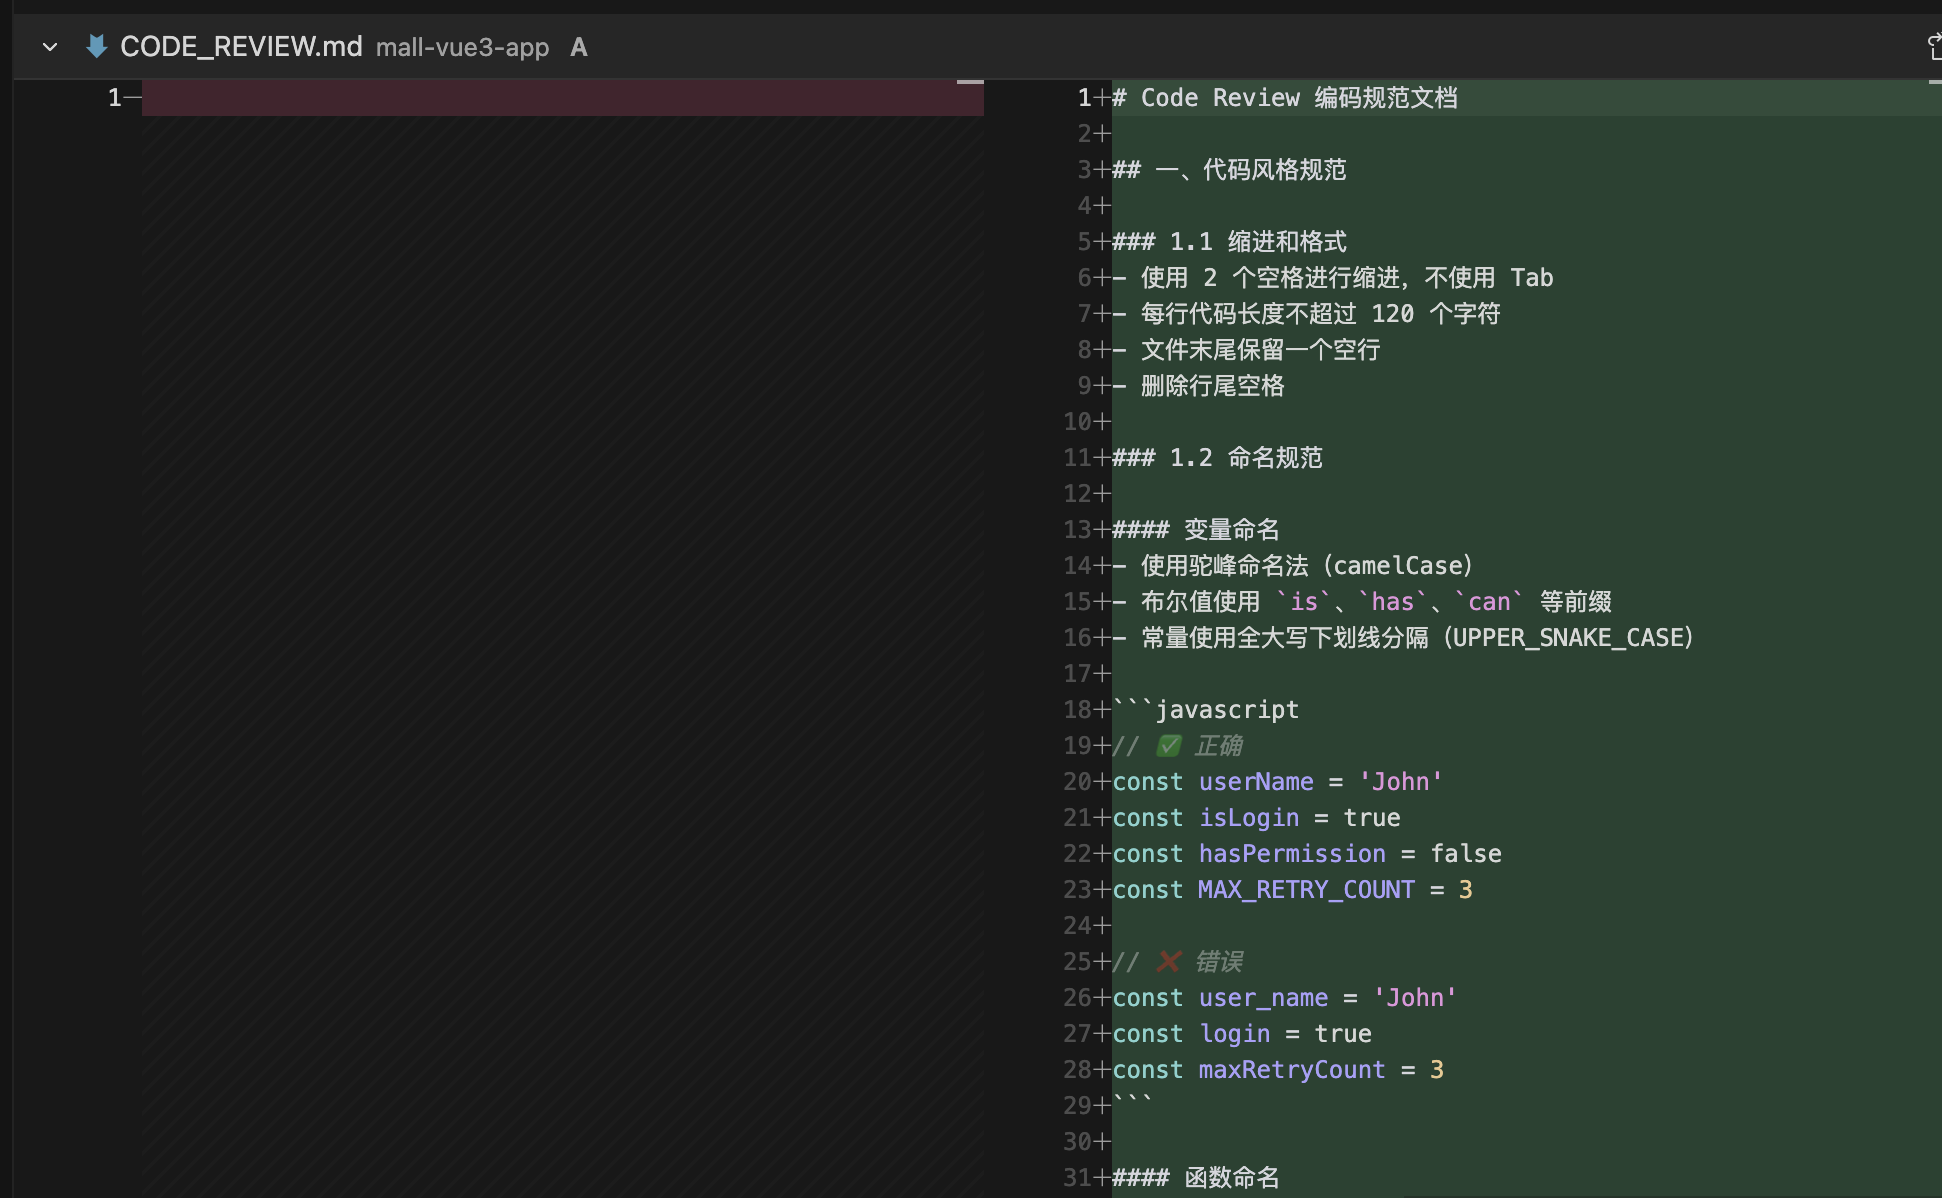The image size is (1942, 1198).
Task: Click the green checkmark emoji in the comment
Action: coord(1168,746)
